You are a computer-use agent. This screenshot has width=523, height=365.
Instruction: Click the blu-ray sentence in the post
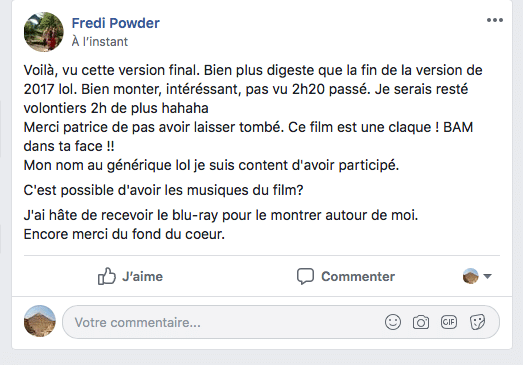pyautogui.click(x=221, y=215)
